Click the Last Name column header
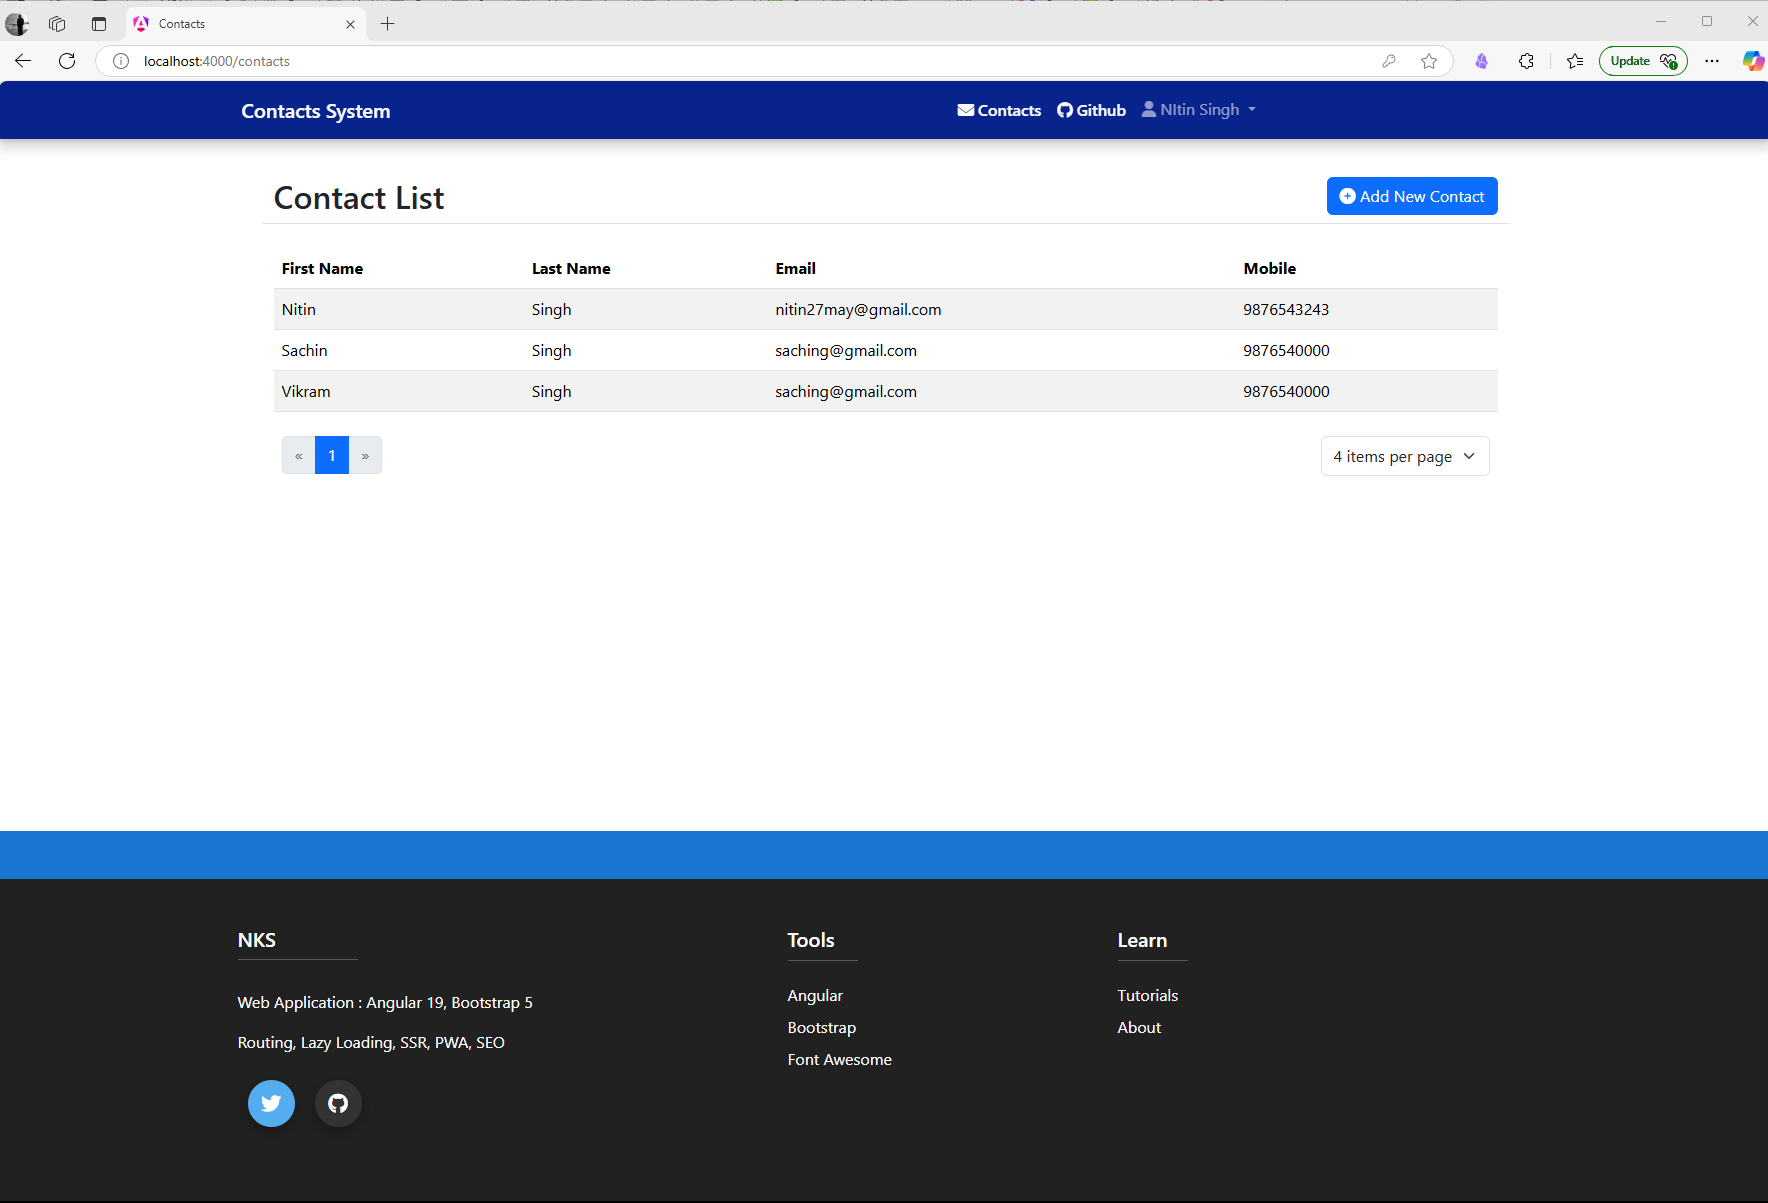 coord(571,268)
